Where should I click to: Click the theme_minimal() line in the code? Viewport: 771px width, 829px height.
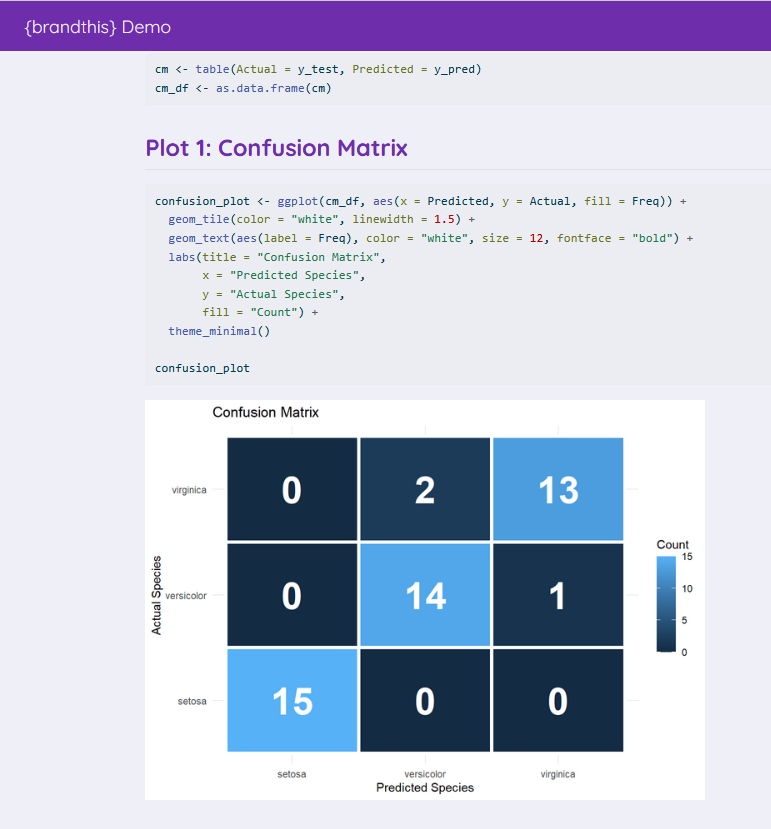219,331
